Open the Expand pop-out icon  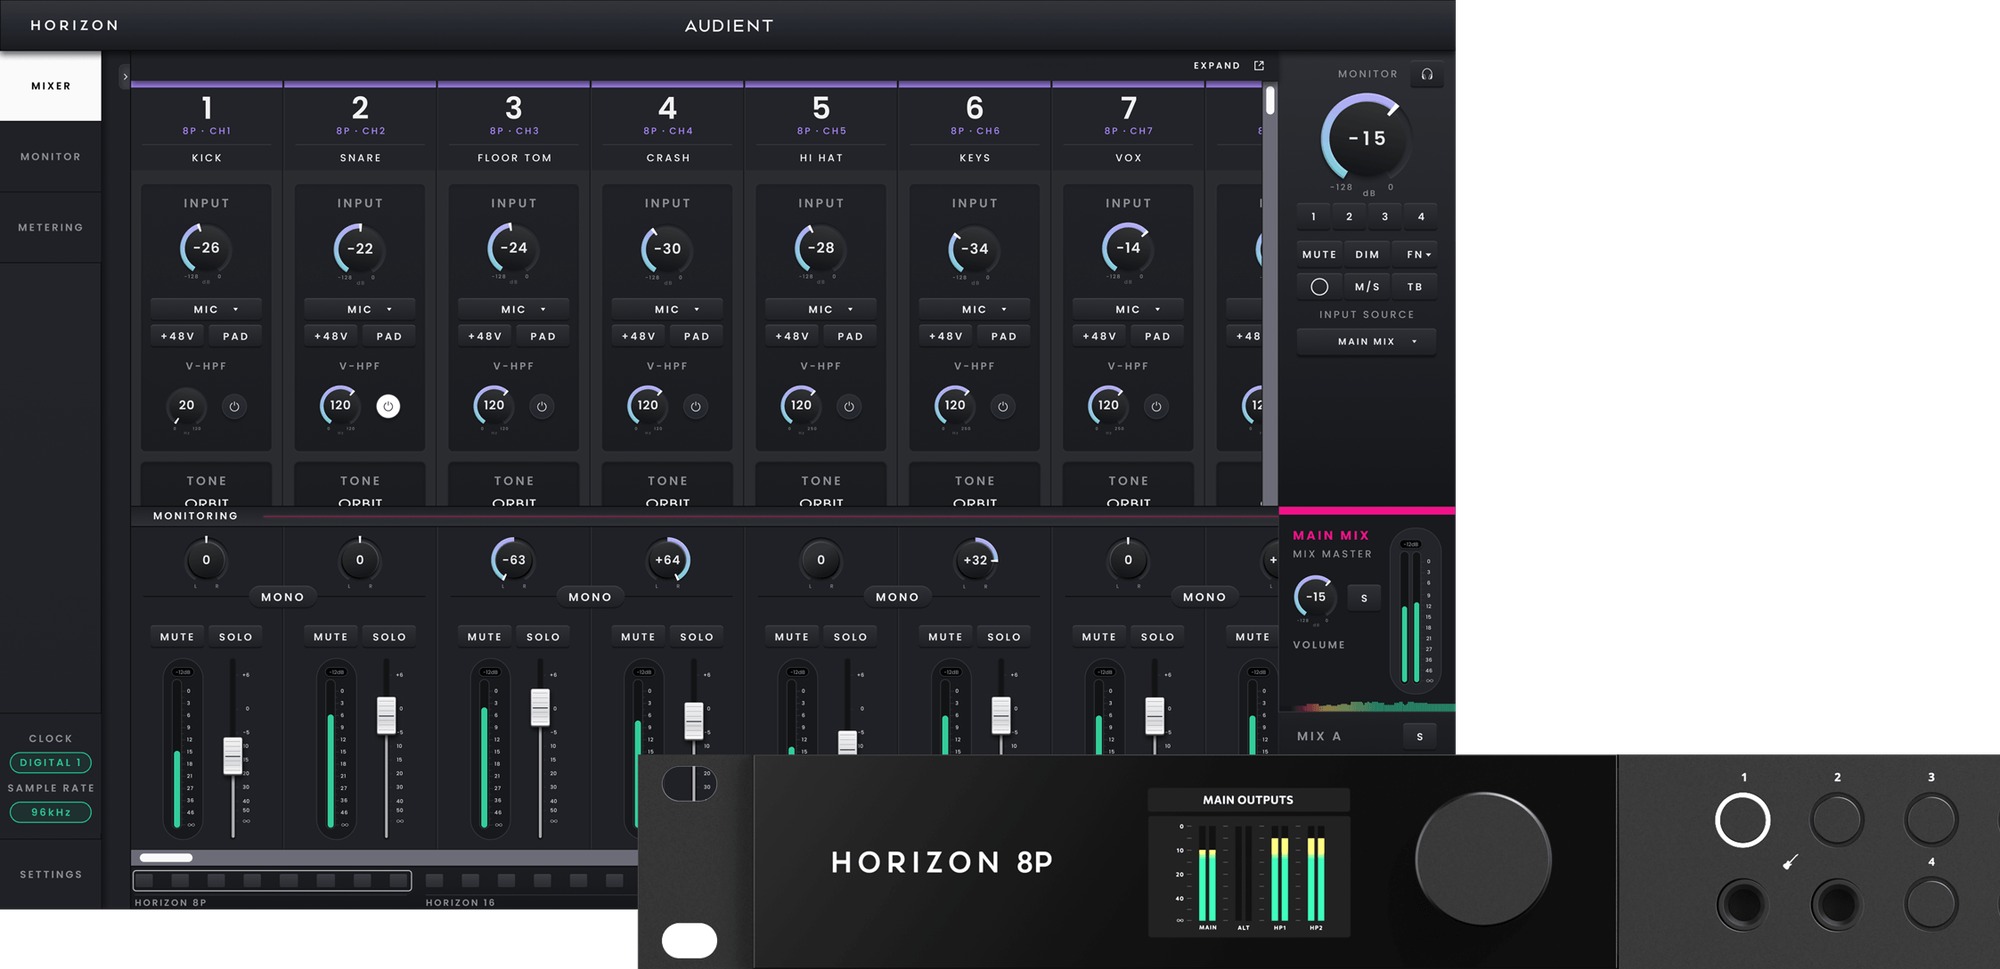1259,66
